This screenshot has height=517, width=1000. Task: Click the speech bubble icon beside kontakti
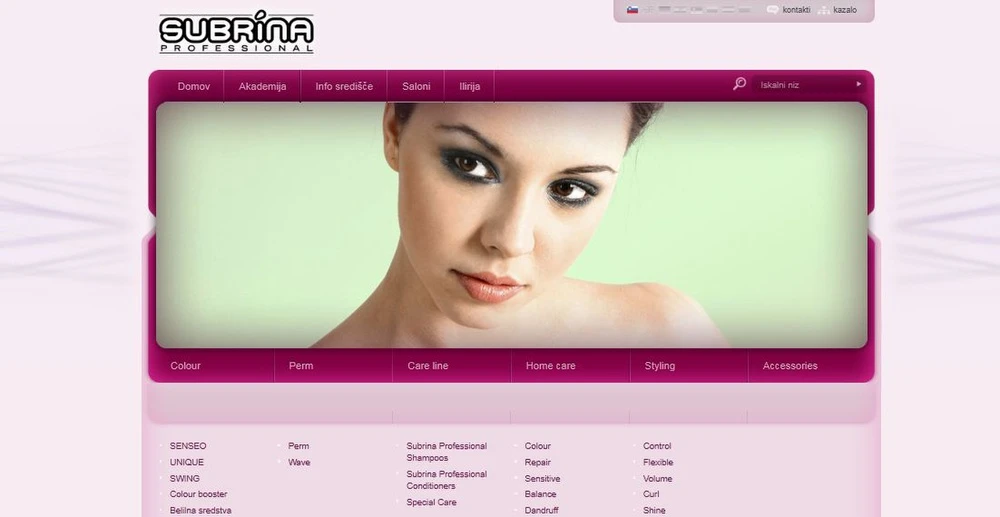[x=772, y=10]
